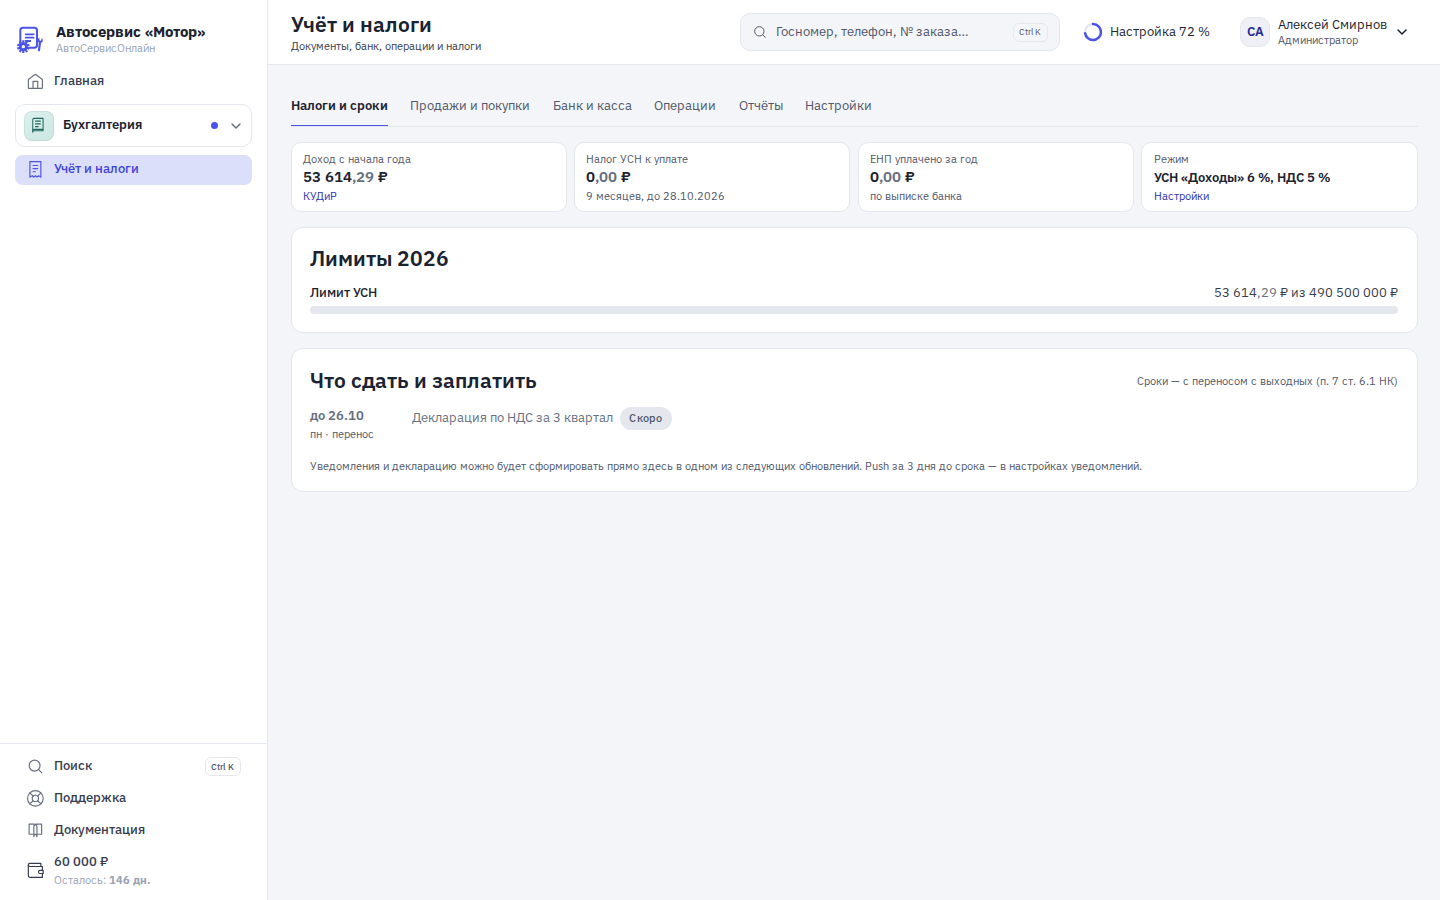Click the magnifier icon in the top search field
This screenshot has height=900, width=1440.
point(760,32)
